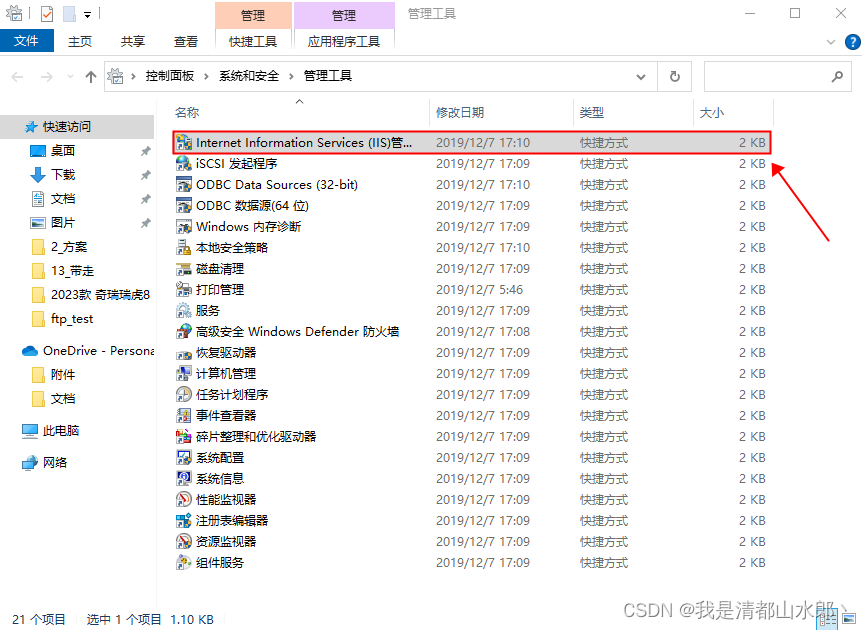Open the recent locations dropdown arrow
The height and width of the screenshot is (630, 862).
click(70, 76)
